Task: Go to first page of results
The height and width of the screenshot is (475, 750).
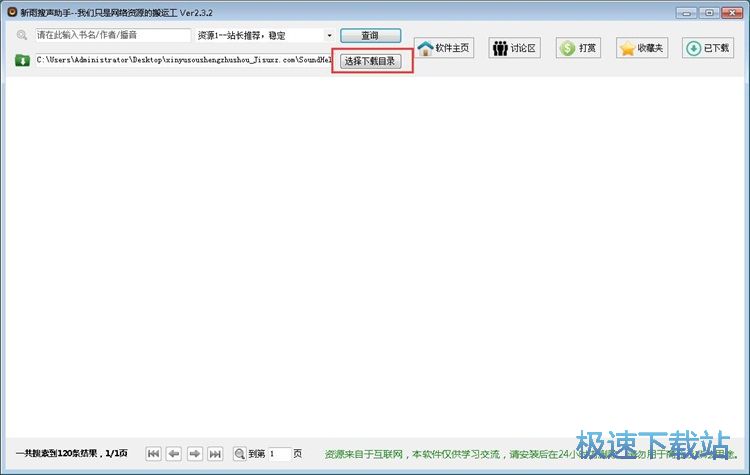Action: pyautogui.click(x=154, y=453)
